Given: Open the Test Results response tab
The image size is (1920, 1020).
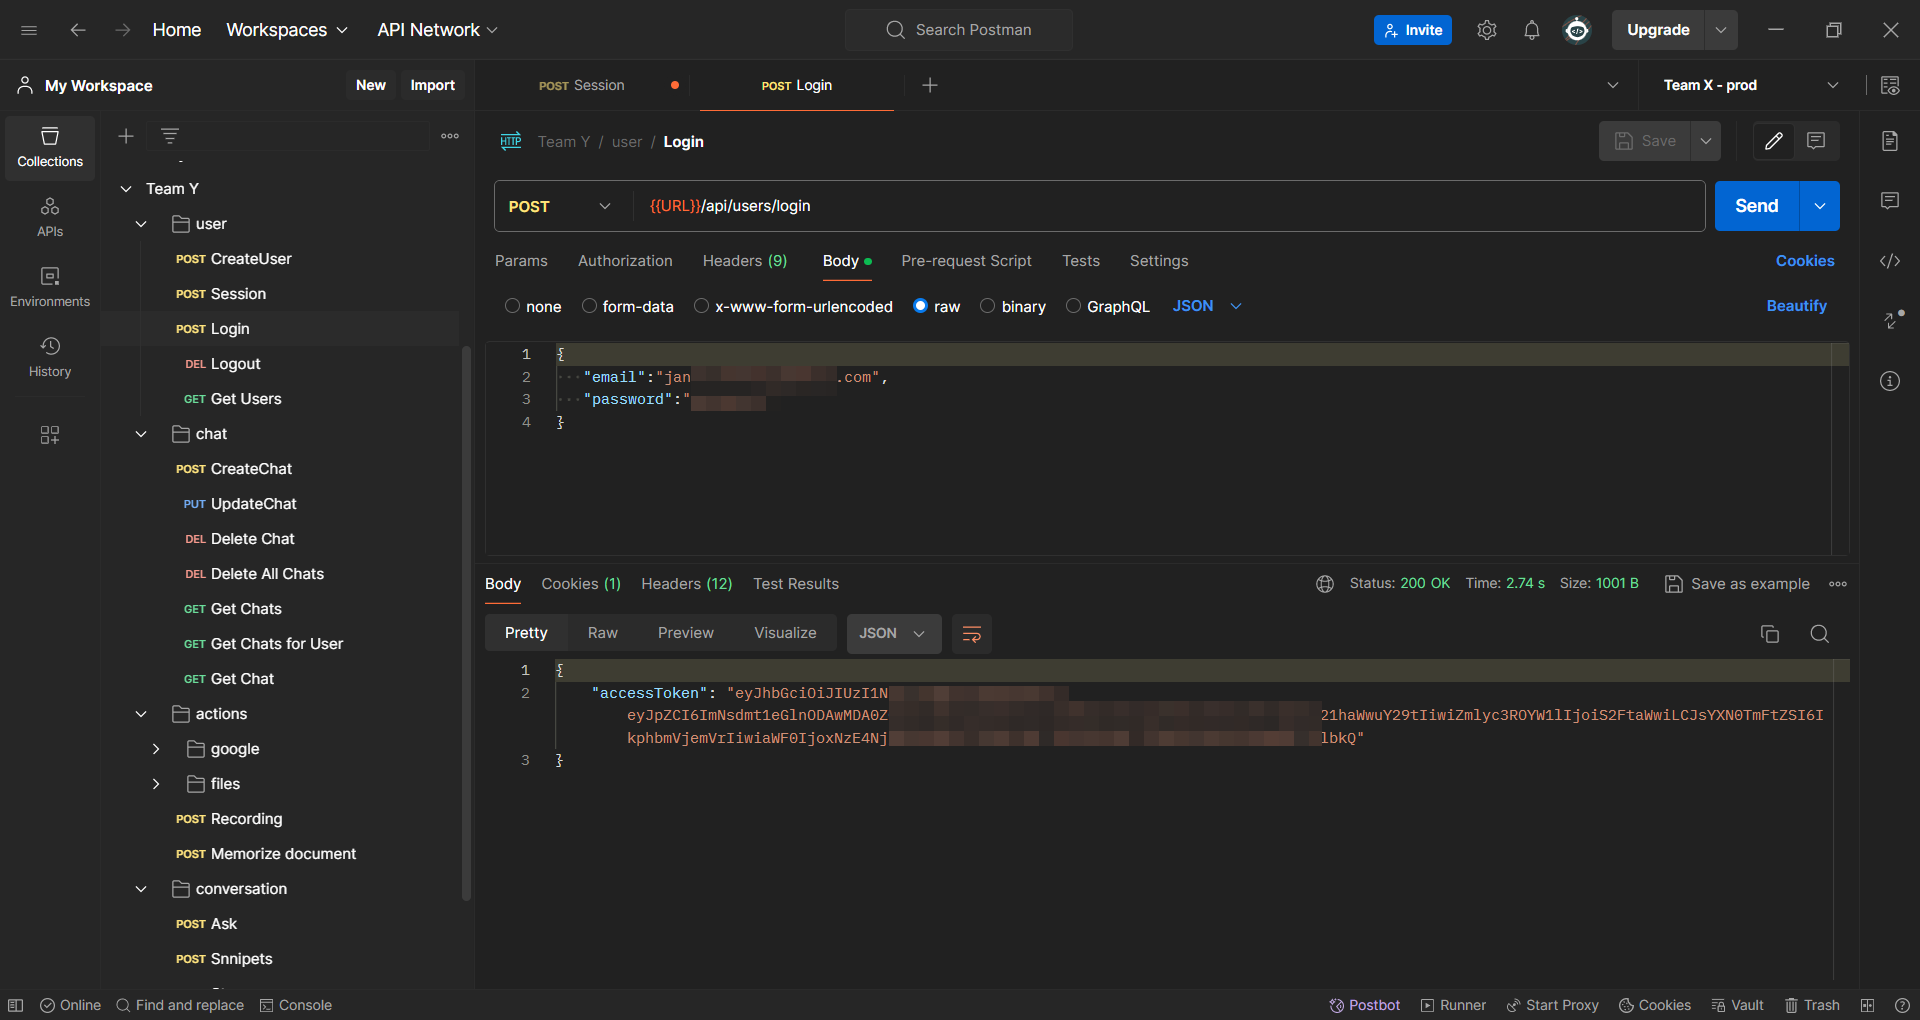Looking at the screenshot, I should pos(795,584).
